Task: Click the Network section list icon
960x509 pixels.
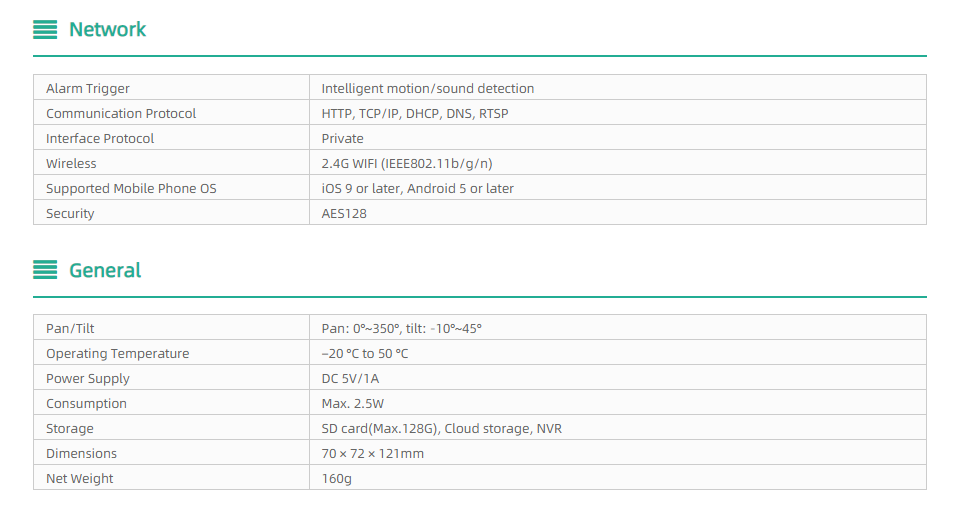Action: pos(45,29)
